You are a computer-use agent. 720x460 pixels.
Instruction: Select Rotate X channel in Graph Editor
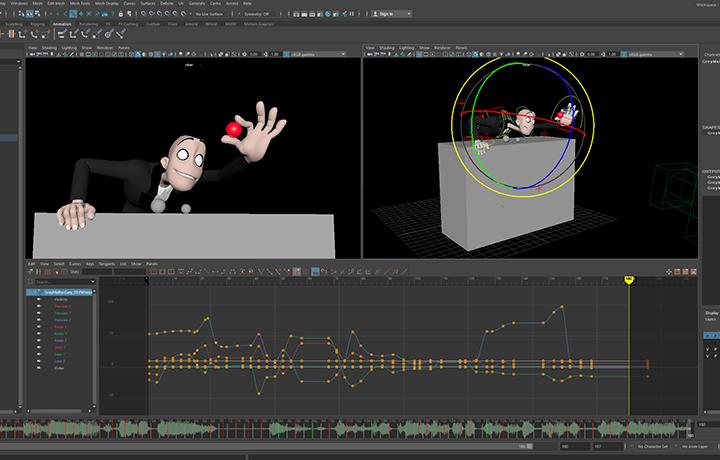coord(60,326)
